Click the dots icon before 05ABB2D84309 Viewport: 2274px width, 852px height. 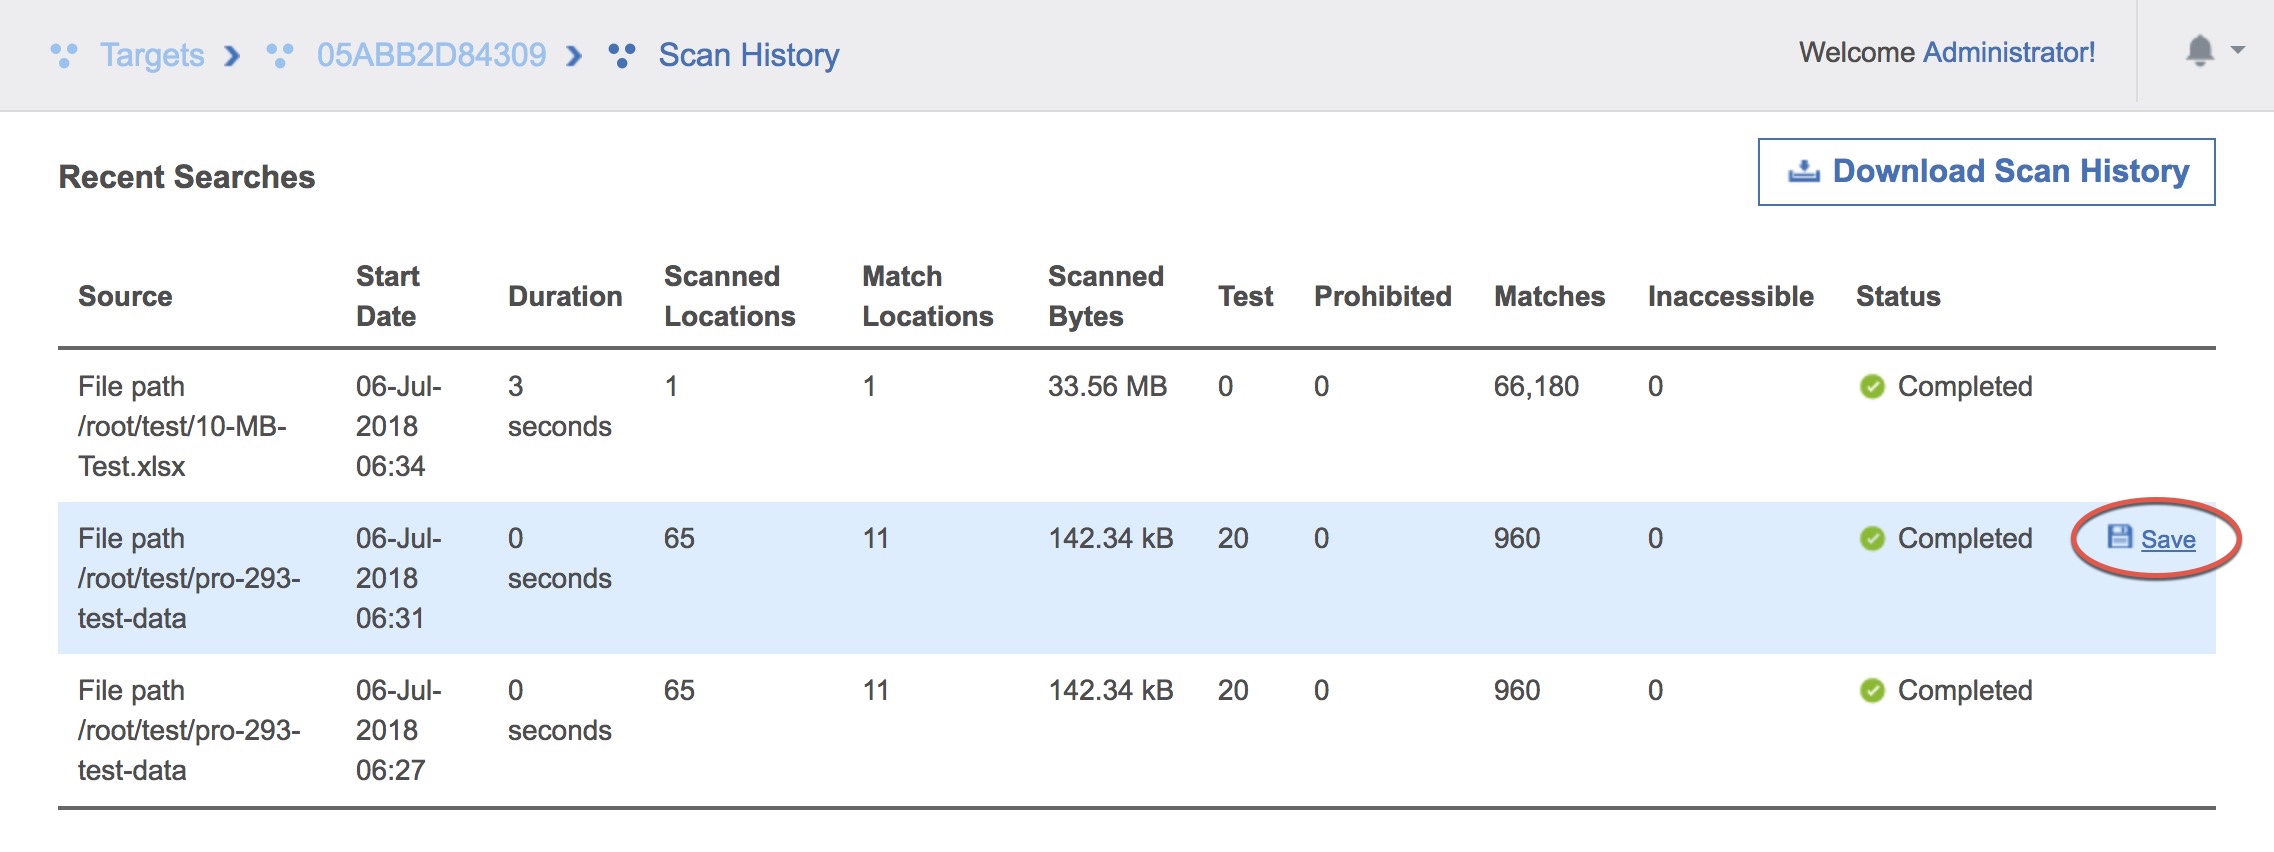pos(280,55)
